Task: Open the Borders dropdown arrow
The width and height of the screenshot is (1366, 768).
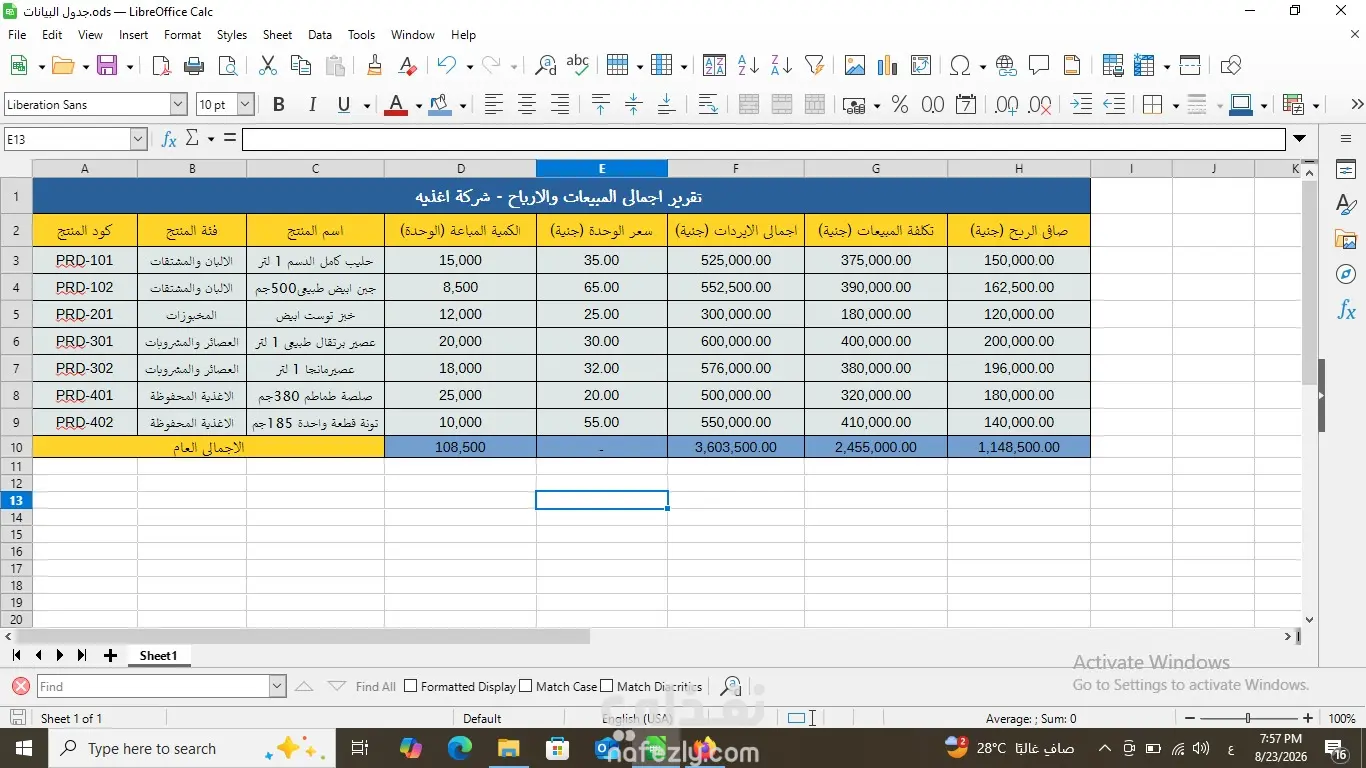Action: coord(1175,105)
